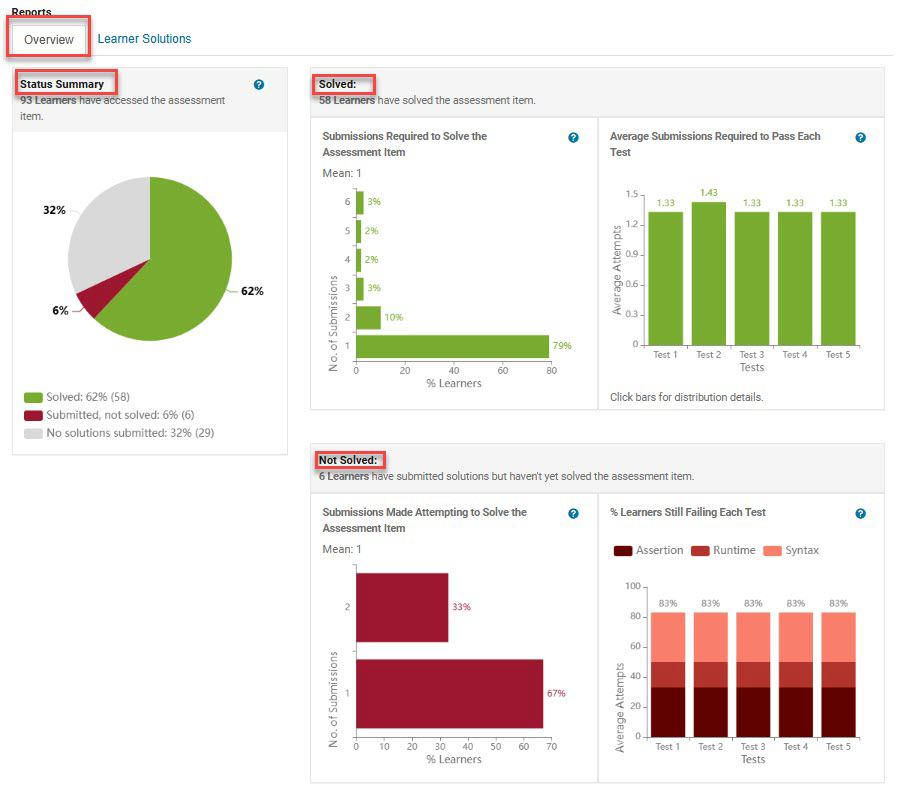The width and height of the screenshot is (898, 789).
Task: Click green bar for 6 submissions
Action: pos(360,202)
